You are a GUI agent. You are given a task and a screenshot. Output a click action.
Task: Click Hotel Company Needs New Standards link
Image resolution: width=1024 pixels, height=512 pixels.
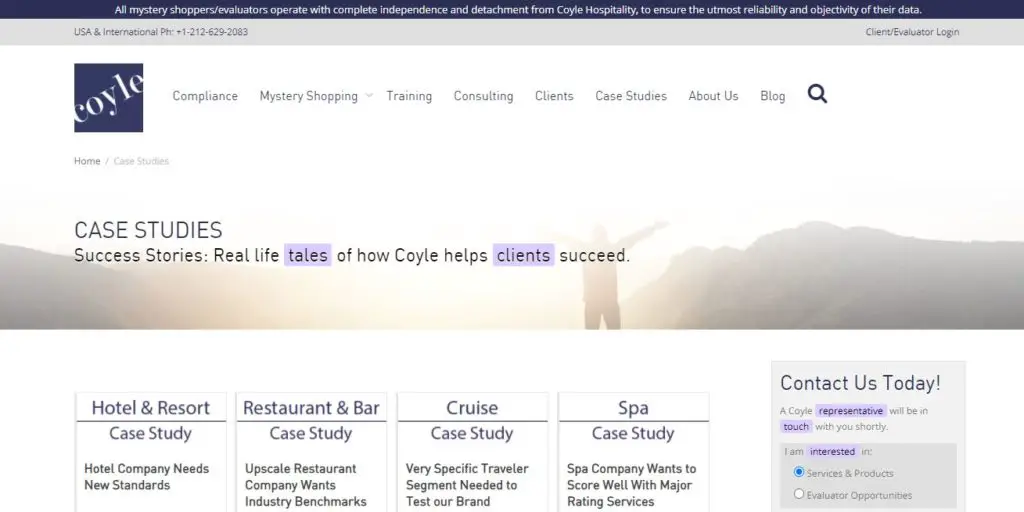[146, 477]
